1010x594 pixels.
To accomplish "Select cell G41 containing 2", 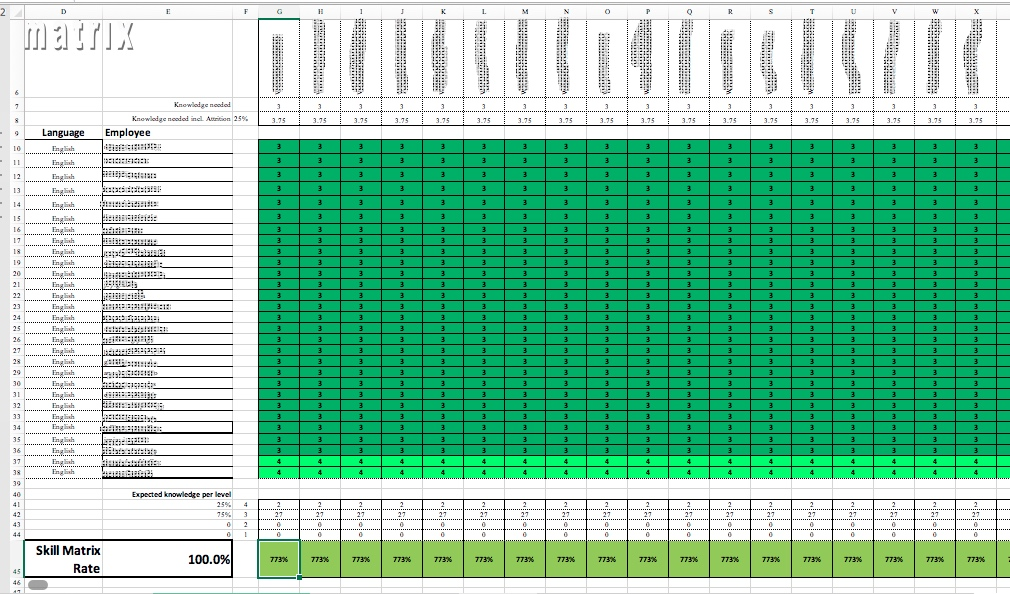I will click(x=279, y=504).
